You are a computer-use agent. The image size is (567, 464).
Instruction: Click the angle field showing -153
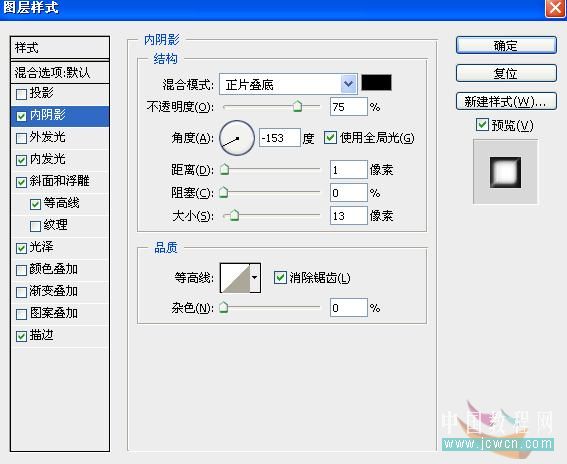coord(280,138)
